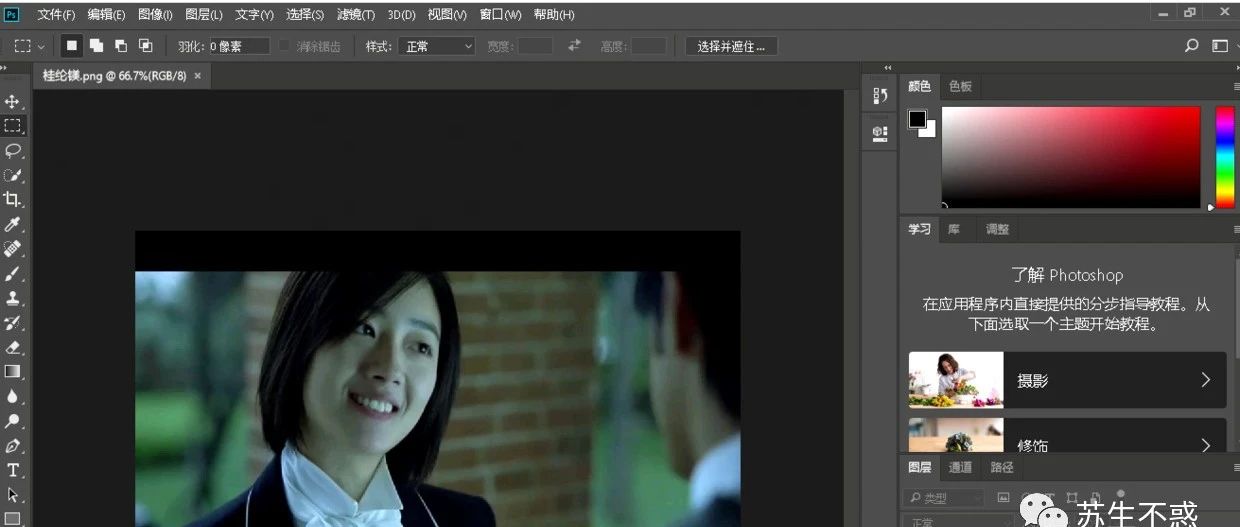Expand the 修饰 tutorial chevron
This screenshot has height=527, width=1240.
pyautogui.click(x=1205, y=445)
